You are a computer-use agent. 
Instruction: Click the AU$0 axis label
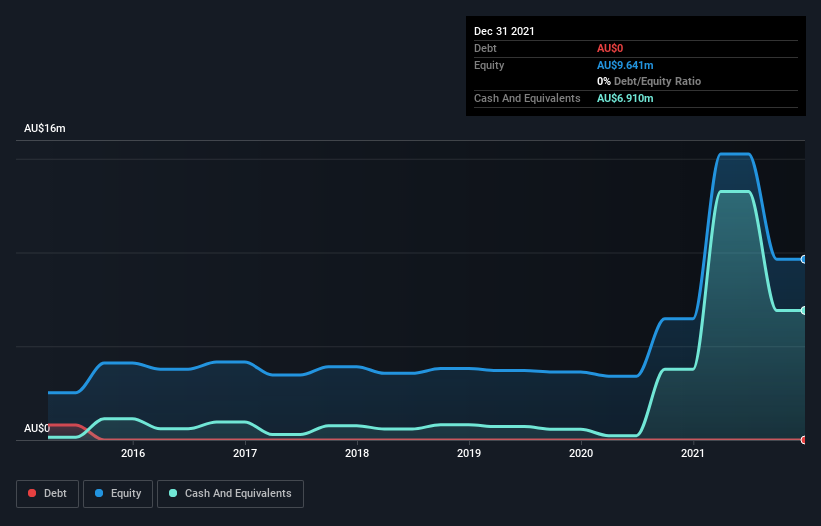(x=37, y=428)
